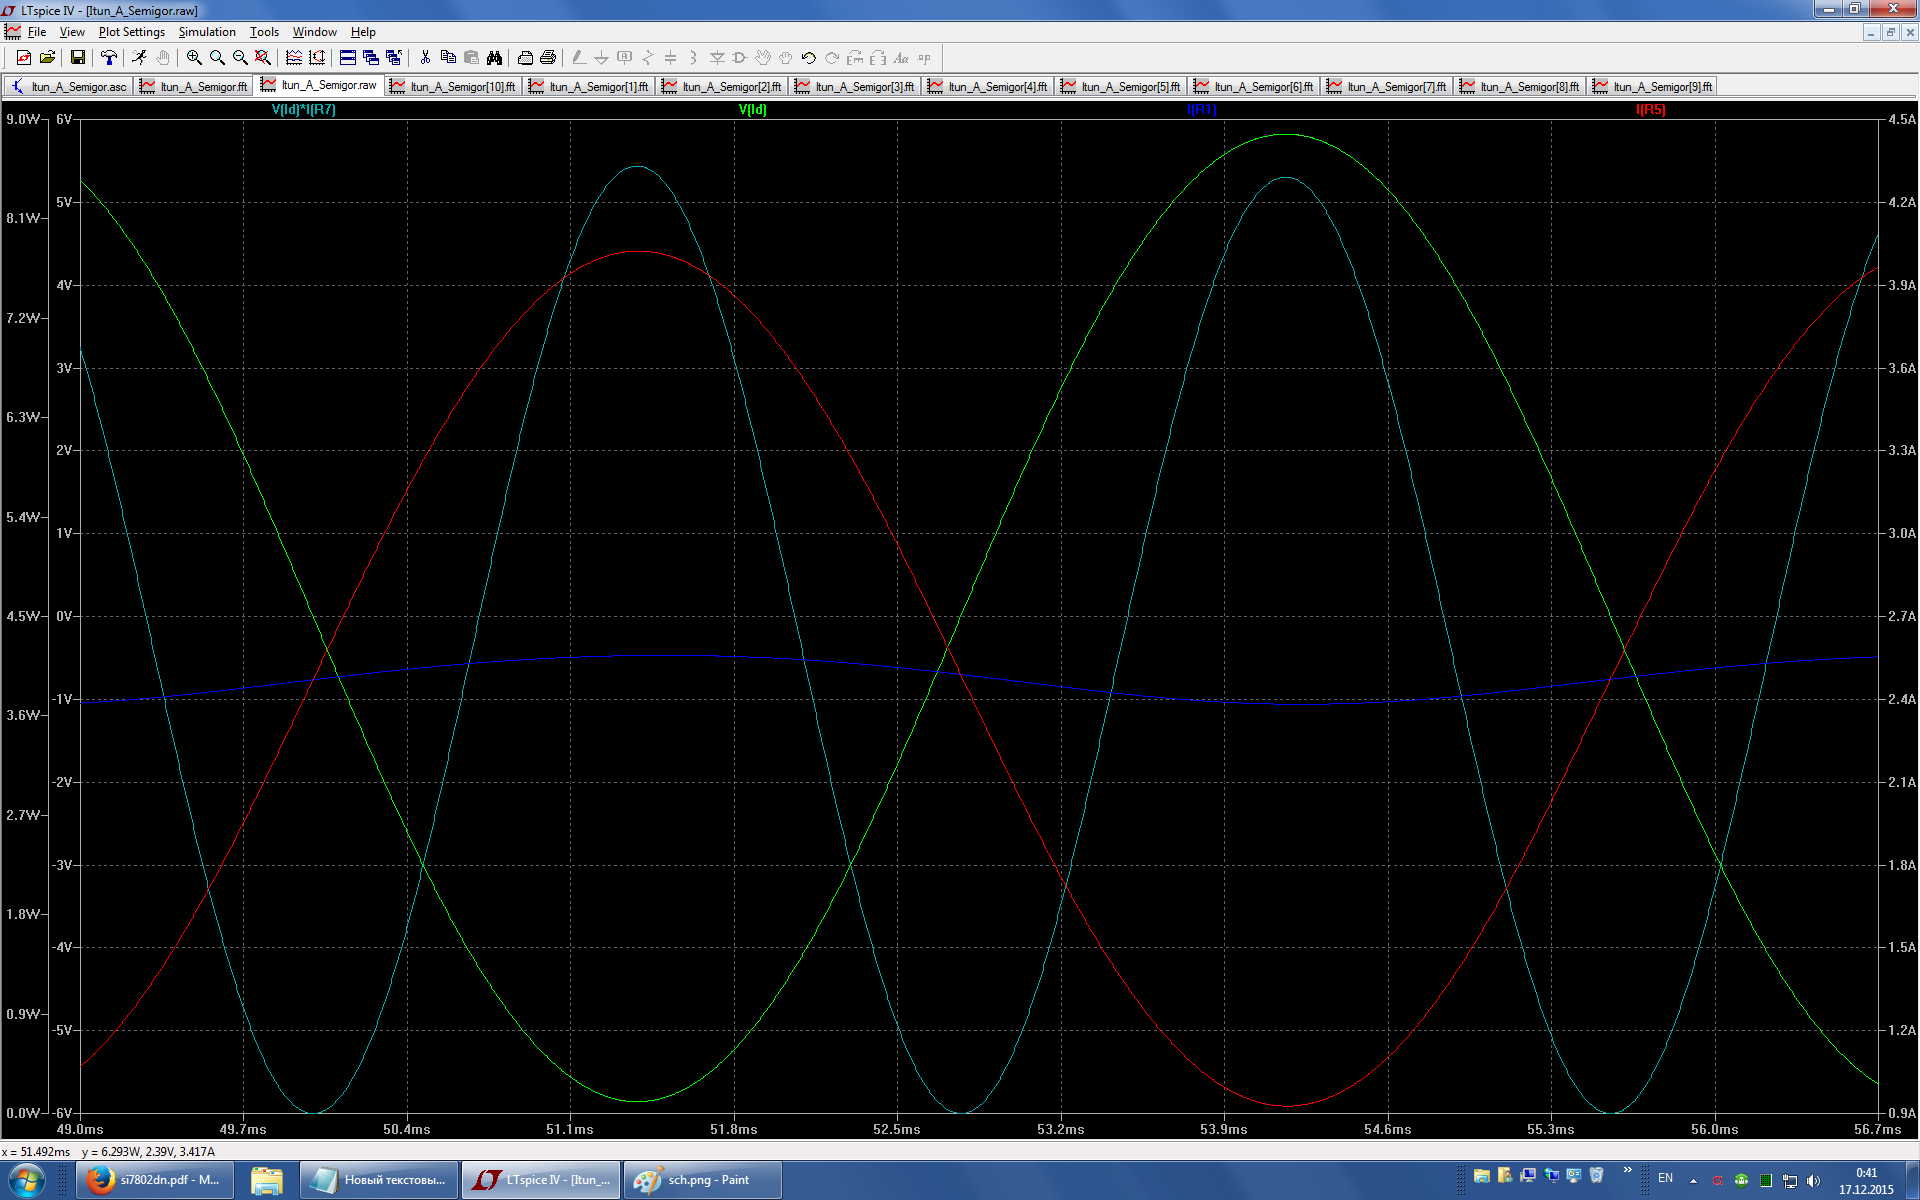Click the cursor coordinates status bar readout
The height and width of the screenshot is (1200, 1920).
click(108, 1152)
